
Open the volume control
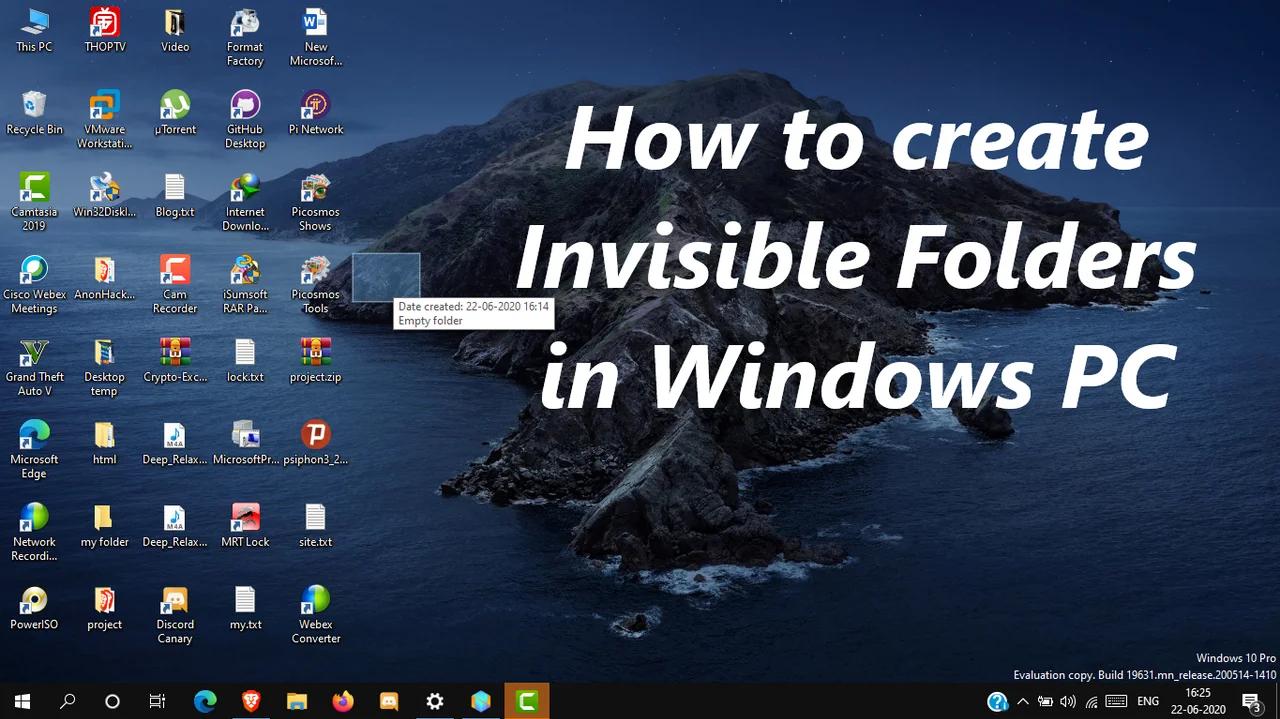pyautogui.click(x=1067, y=701)
